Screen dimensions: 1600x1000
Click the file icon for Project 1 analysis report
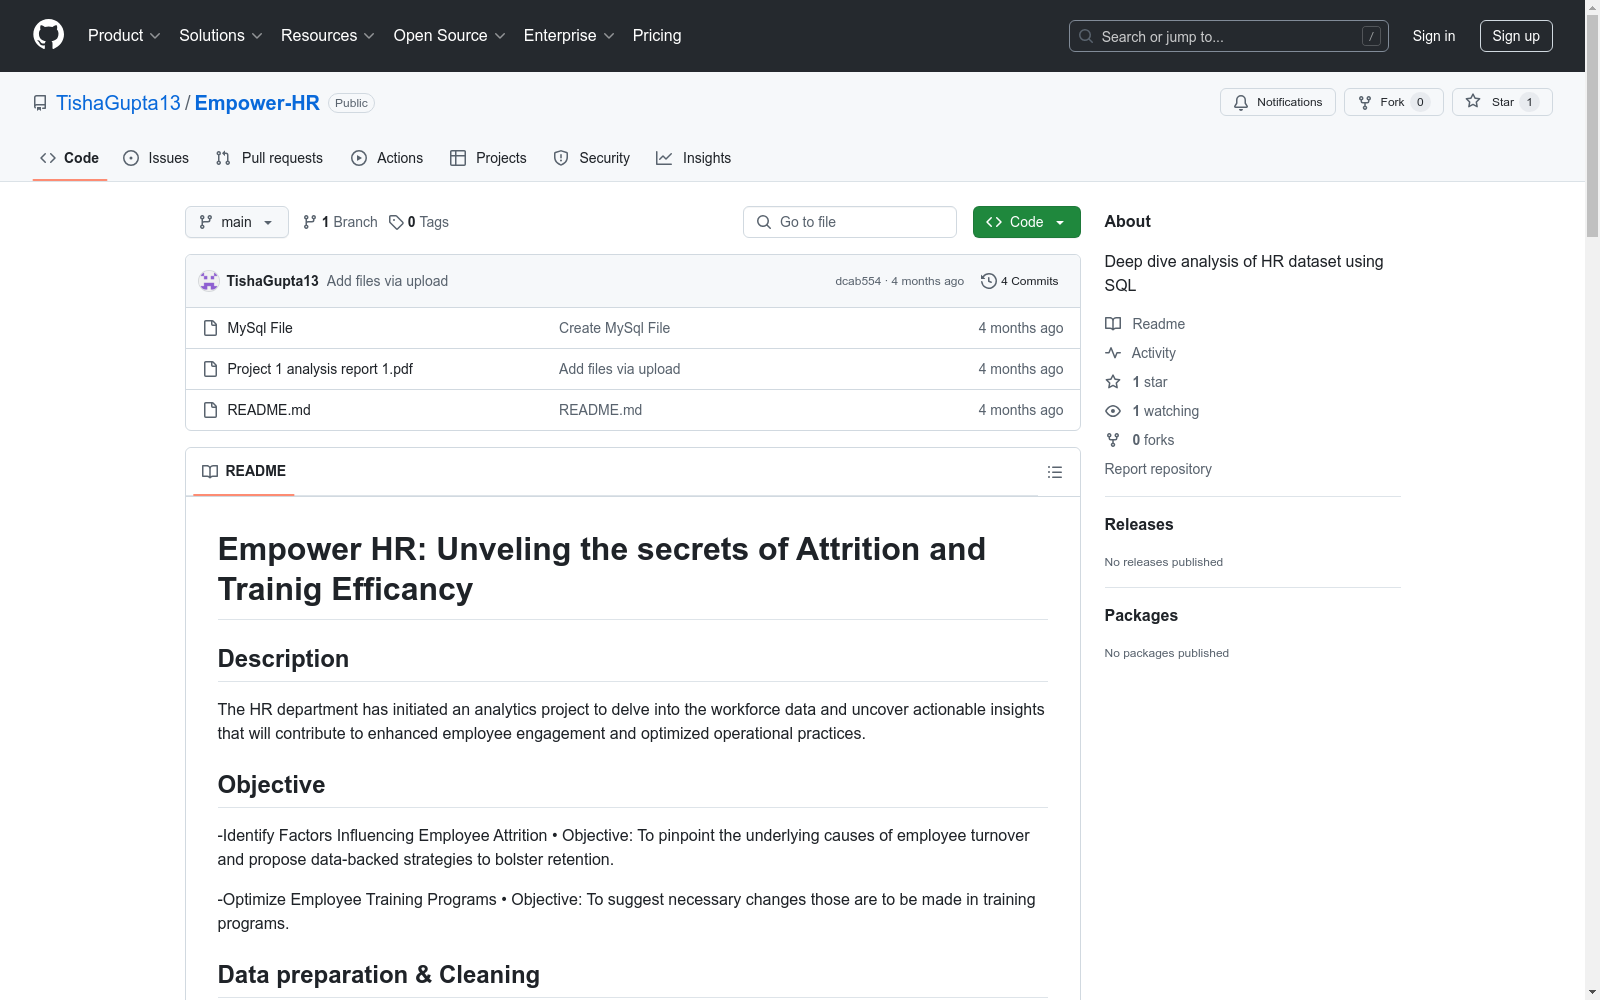coord(210,369)
